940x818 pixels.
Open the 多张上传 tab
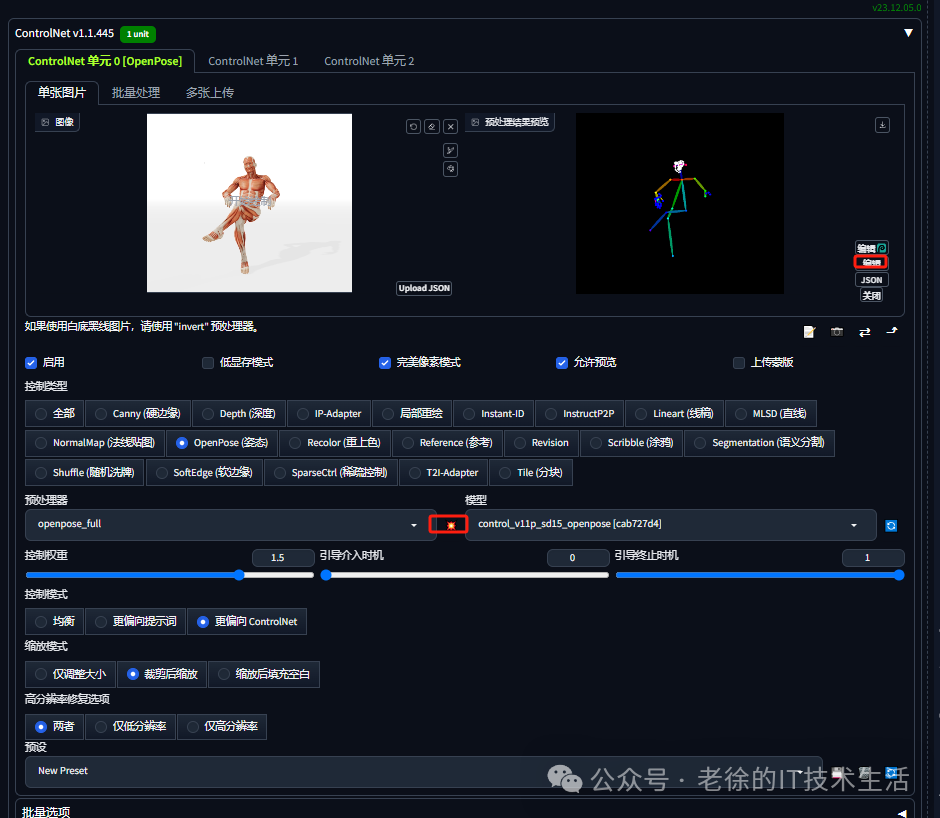pyautogui.click(x=209, y=93)
